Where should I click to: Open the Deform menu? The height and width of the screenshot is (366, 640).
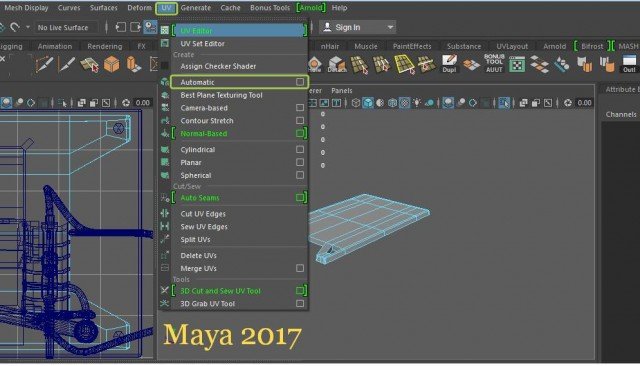coord(139,8)
